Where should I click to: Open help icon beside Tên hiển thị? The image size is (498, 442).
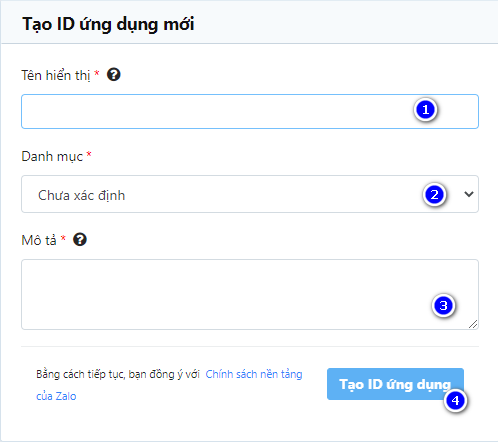tap(114, 74)
